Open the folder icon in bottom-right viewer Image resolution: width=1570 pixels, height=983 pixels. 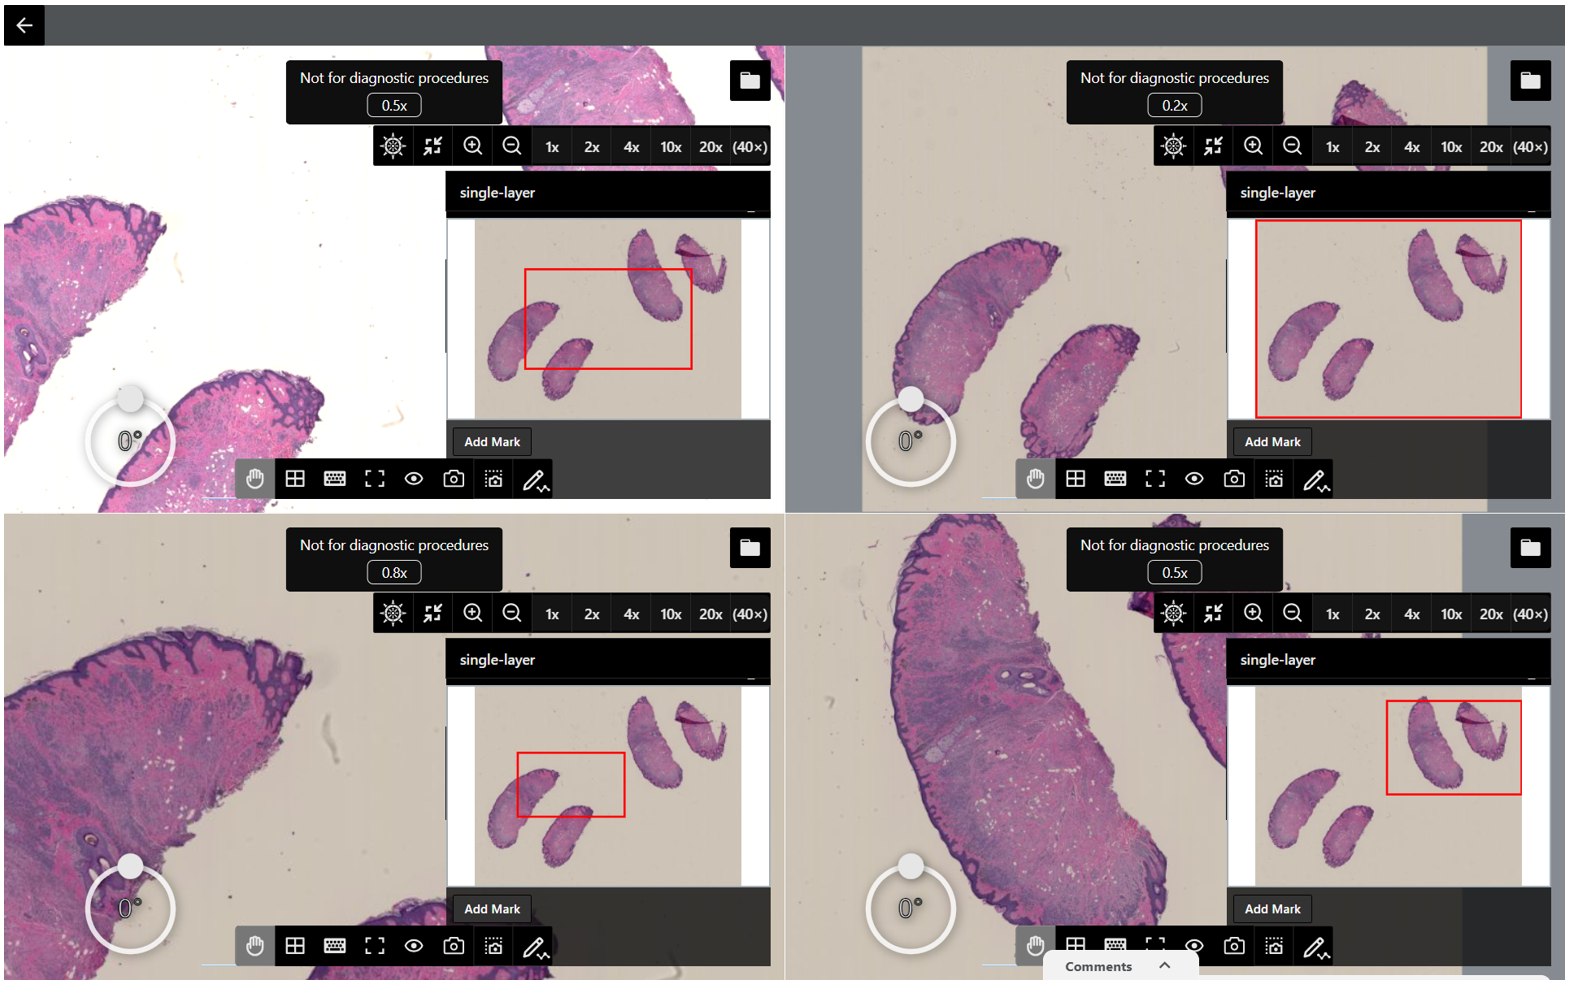pyautogui.click(x=1530, y=547)
